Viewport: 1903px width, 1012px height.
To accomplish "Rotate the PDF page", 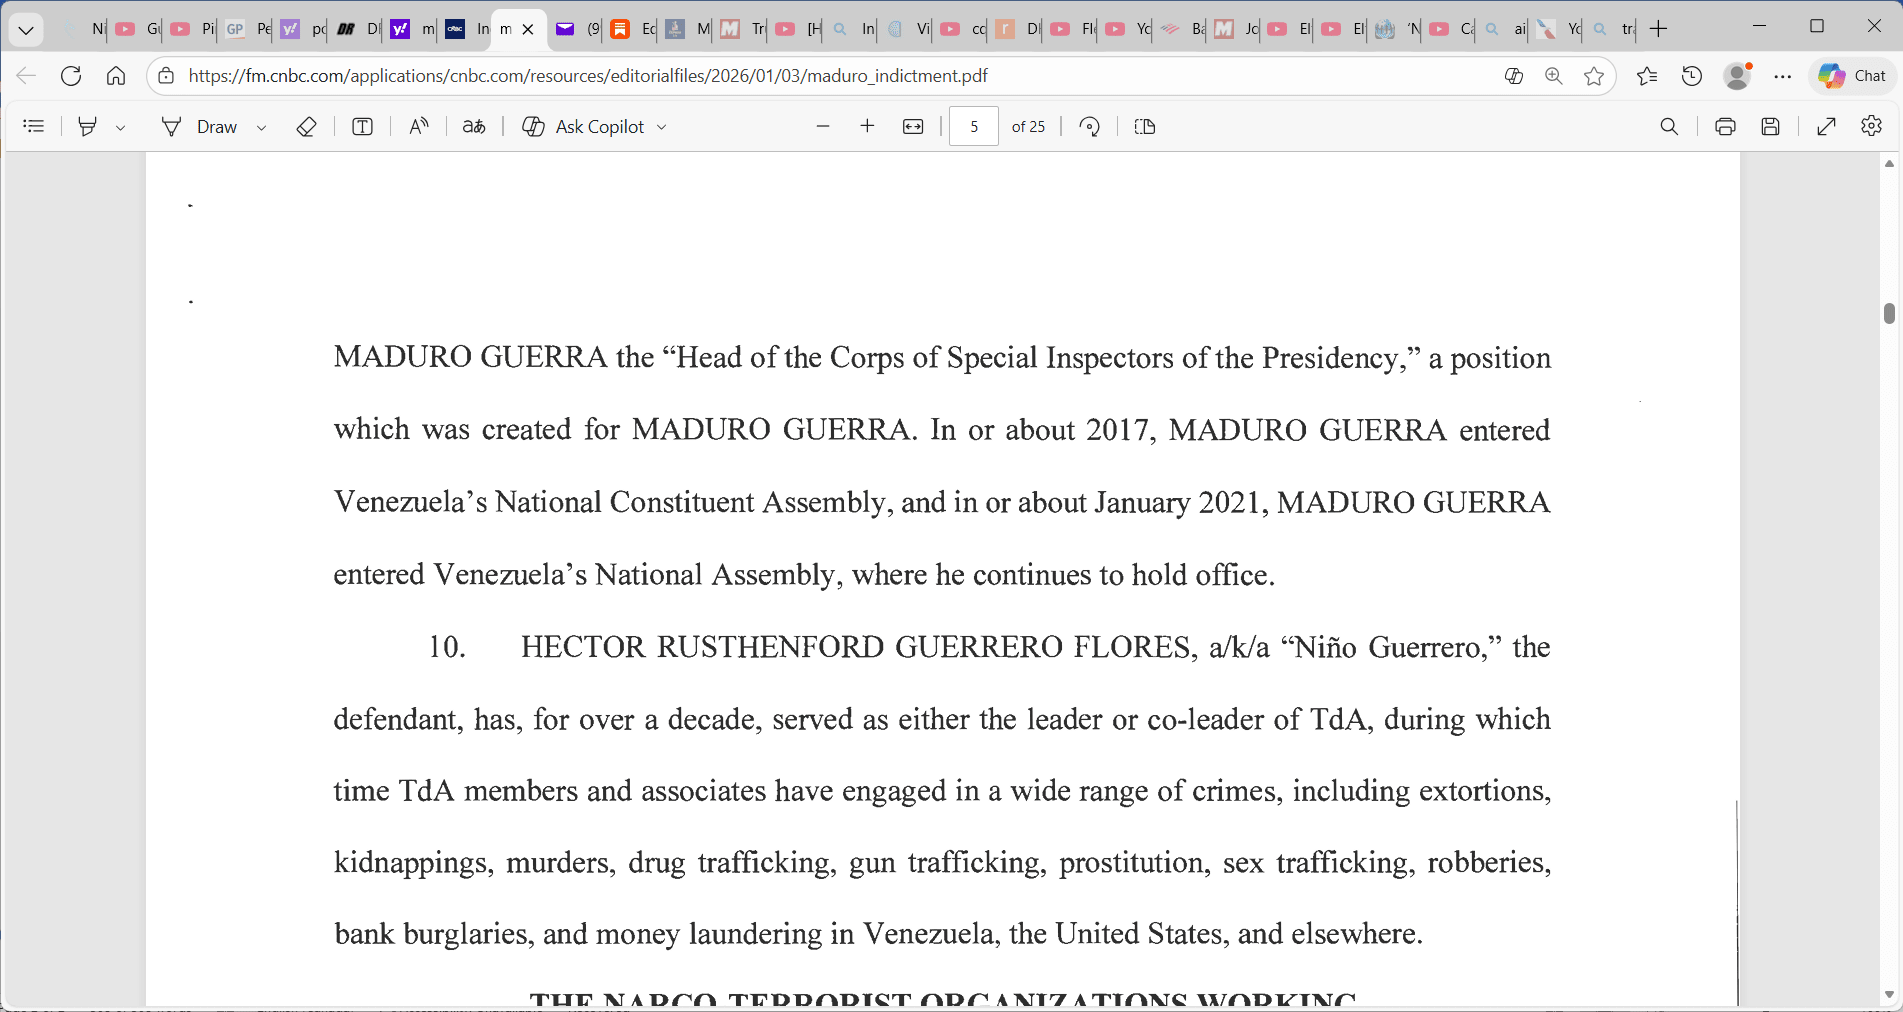I will tap(1090, 126).
